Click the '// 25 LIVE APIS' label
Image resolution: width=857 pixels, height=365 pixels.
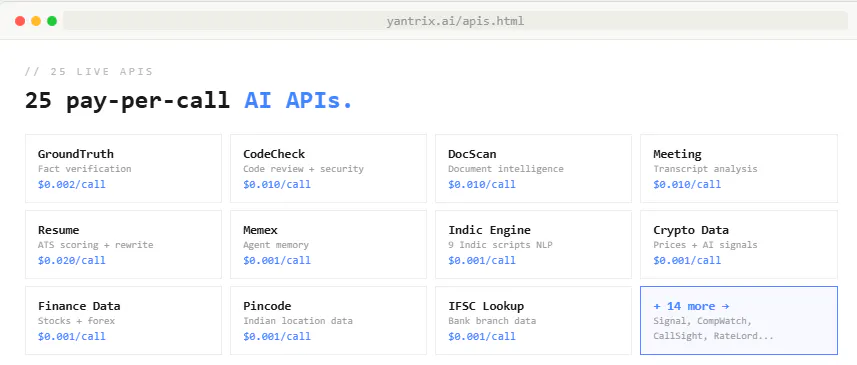pos(89,72)
